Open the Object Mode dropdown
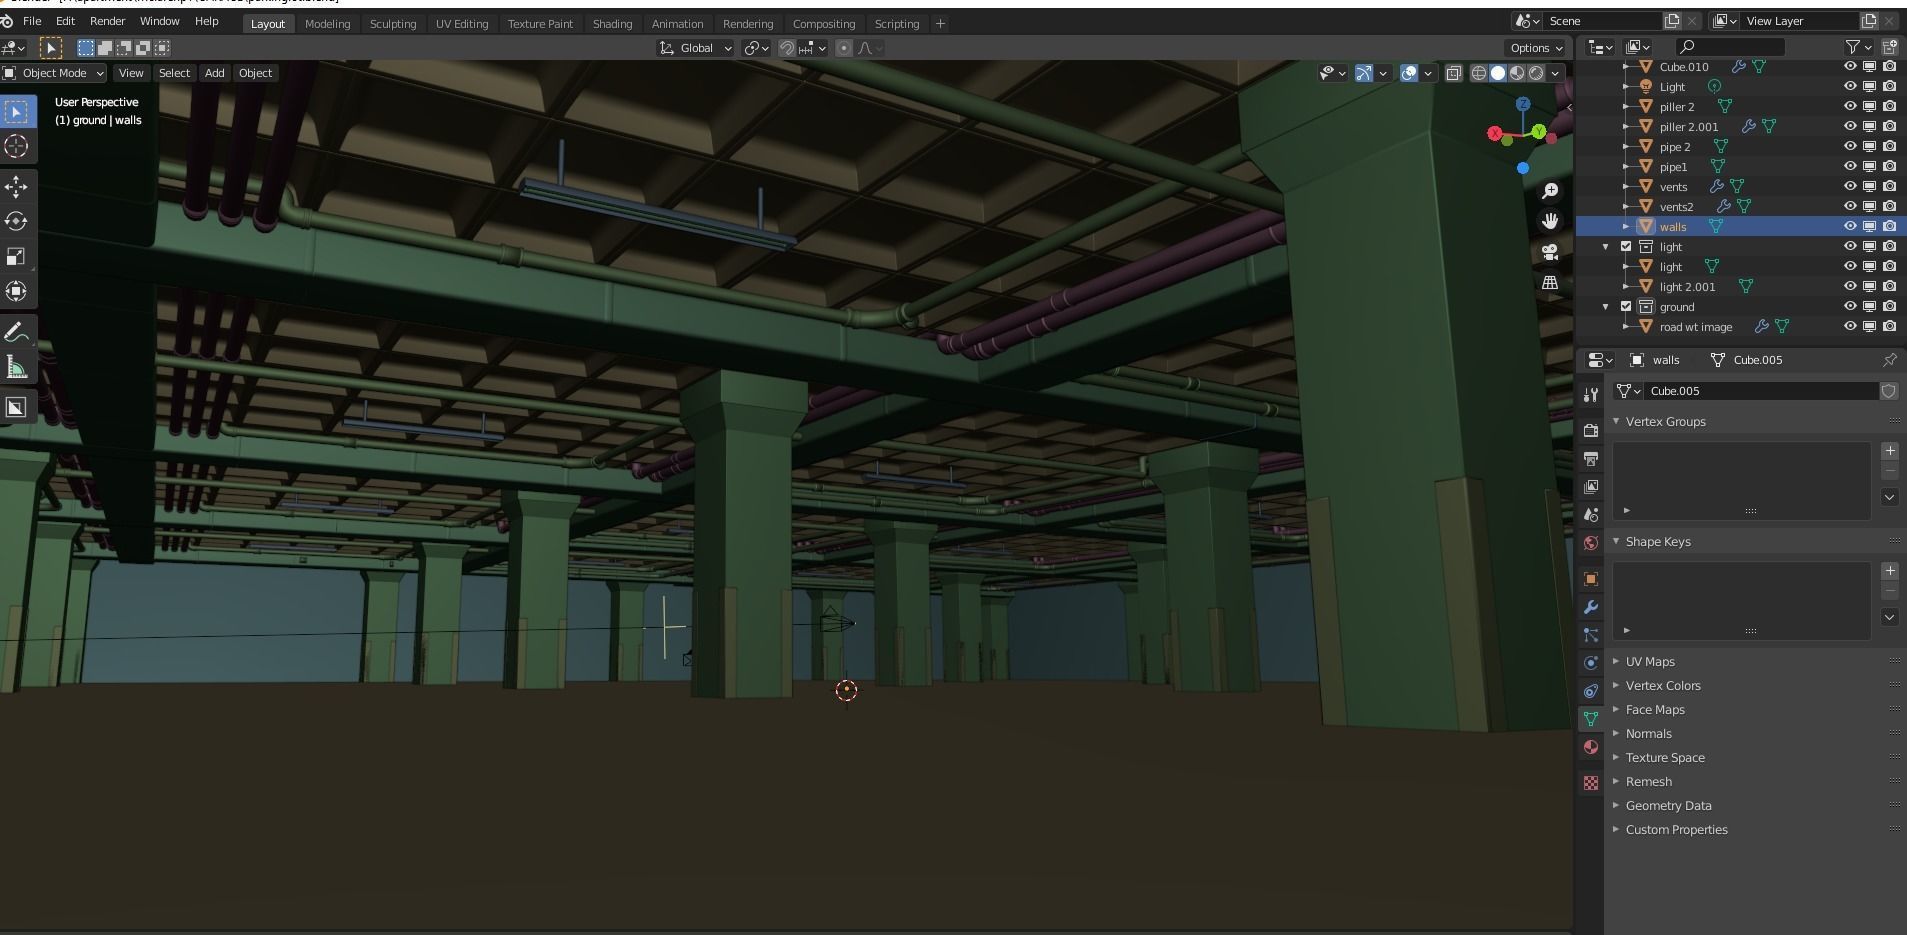The width and height of the screenshot is (1907, 935). [54, 73]
